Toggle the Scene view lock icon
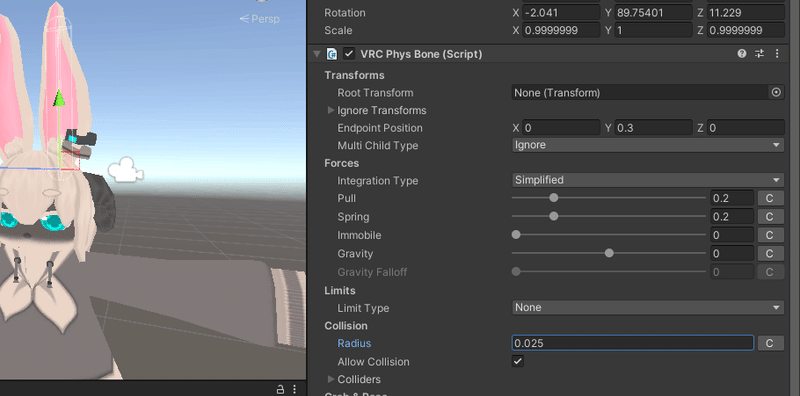 click(280, 389)
